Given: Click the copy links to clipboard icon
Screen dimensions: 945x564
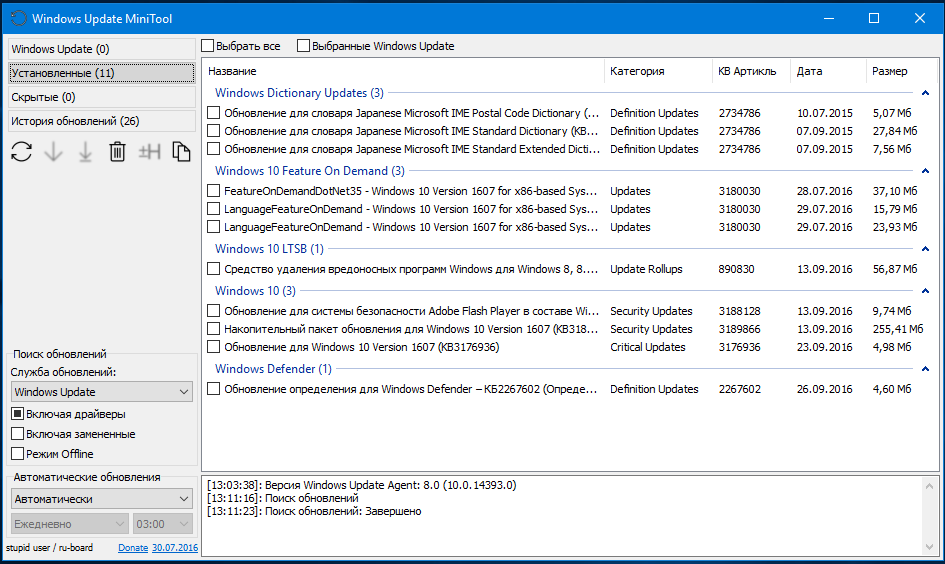Looking at the screenshot, I should point(181,152).
